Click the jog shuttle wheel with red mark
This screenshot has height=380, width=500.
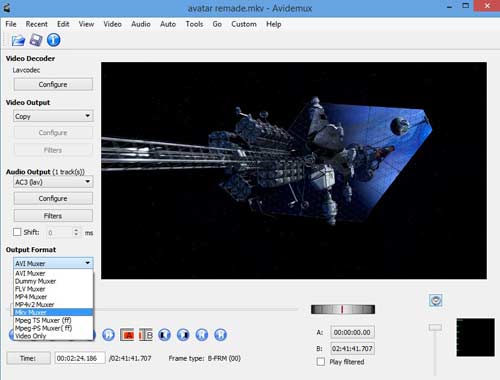coord(343,309)
